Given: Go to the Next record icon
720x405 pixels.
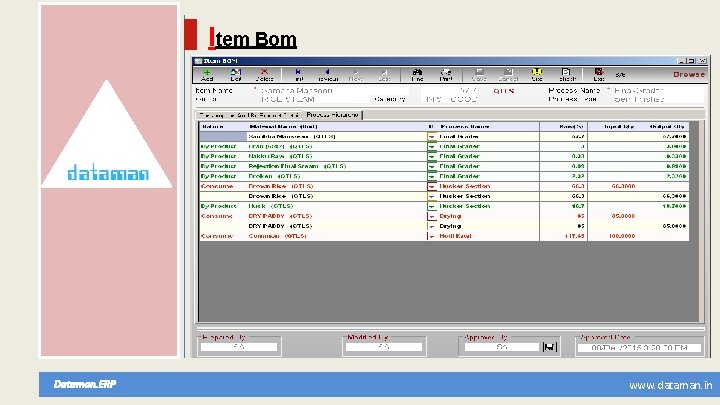Looking at the screenshot, I should click(355, 73).
